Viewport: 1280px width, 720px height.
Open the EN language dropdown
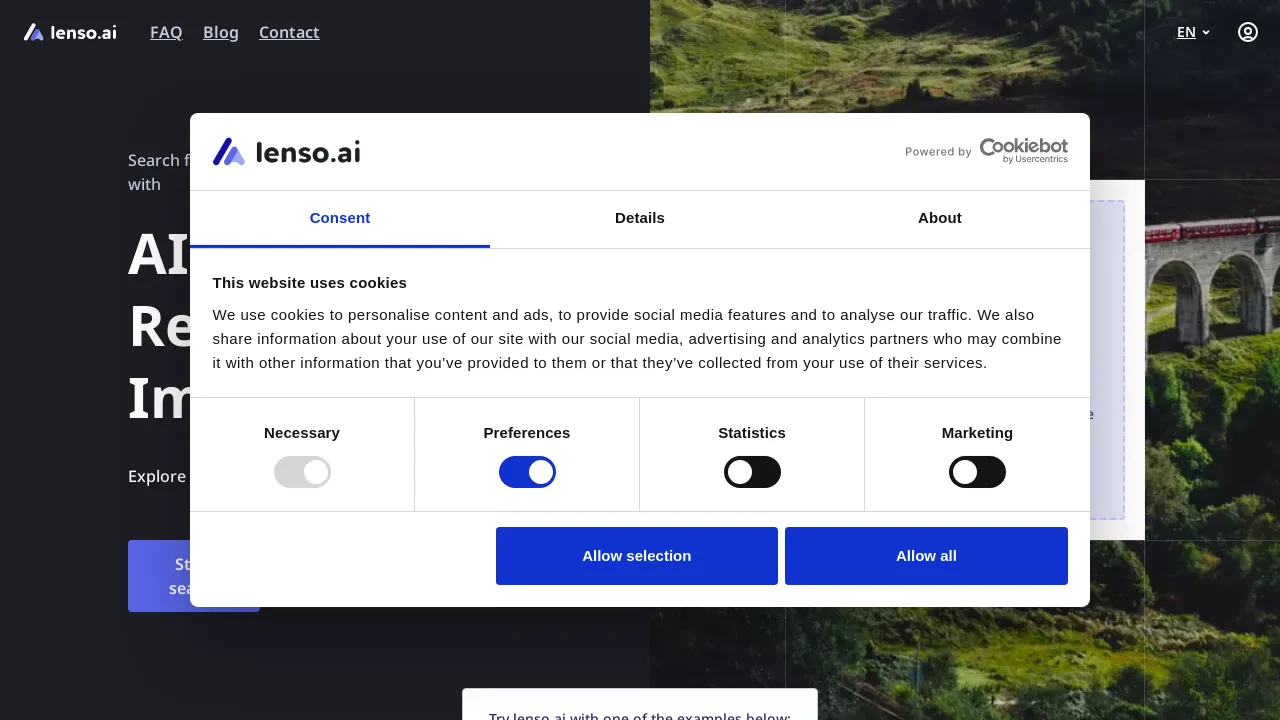(1192, 32)
